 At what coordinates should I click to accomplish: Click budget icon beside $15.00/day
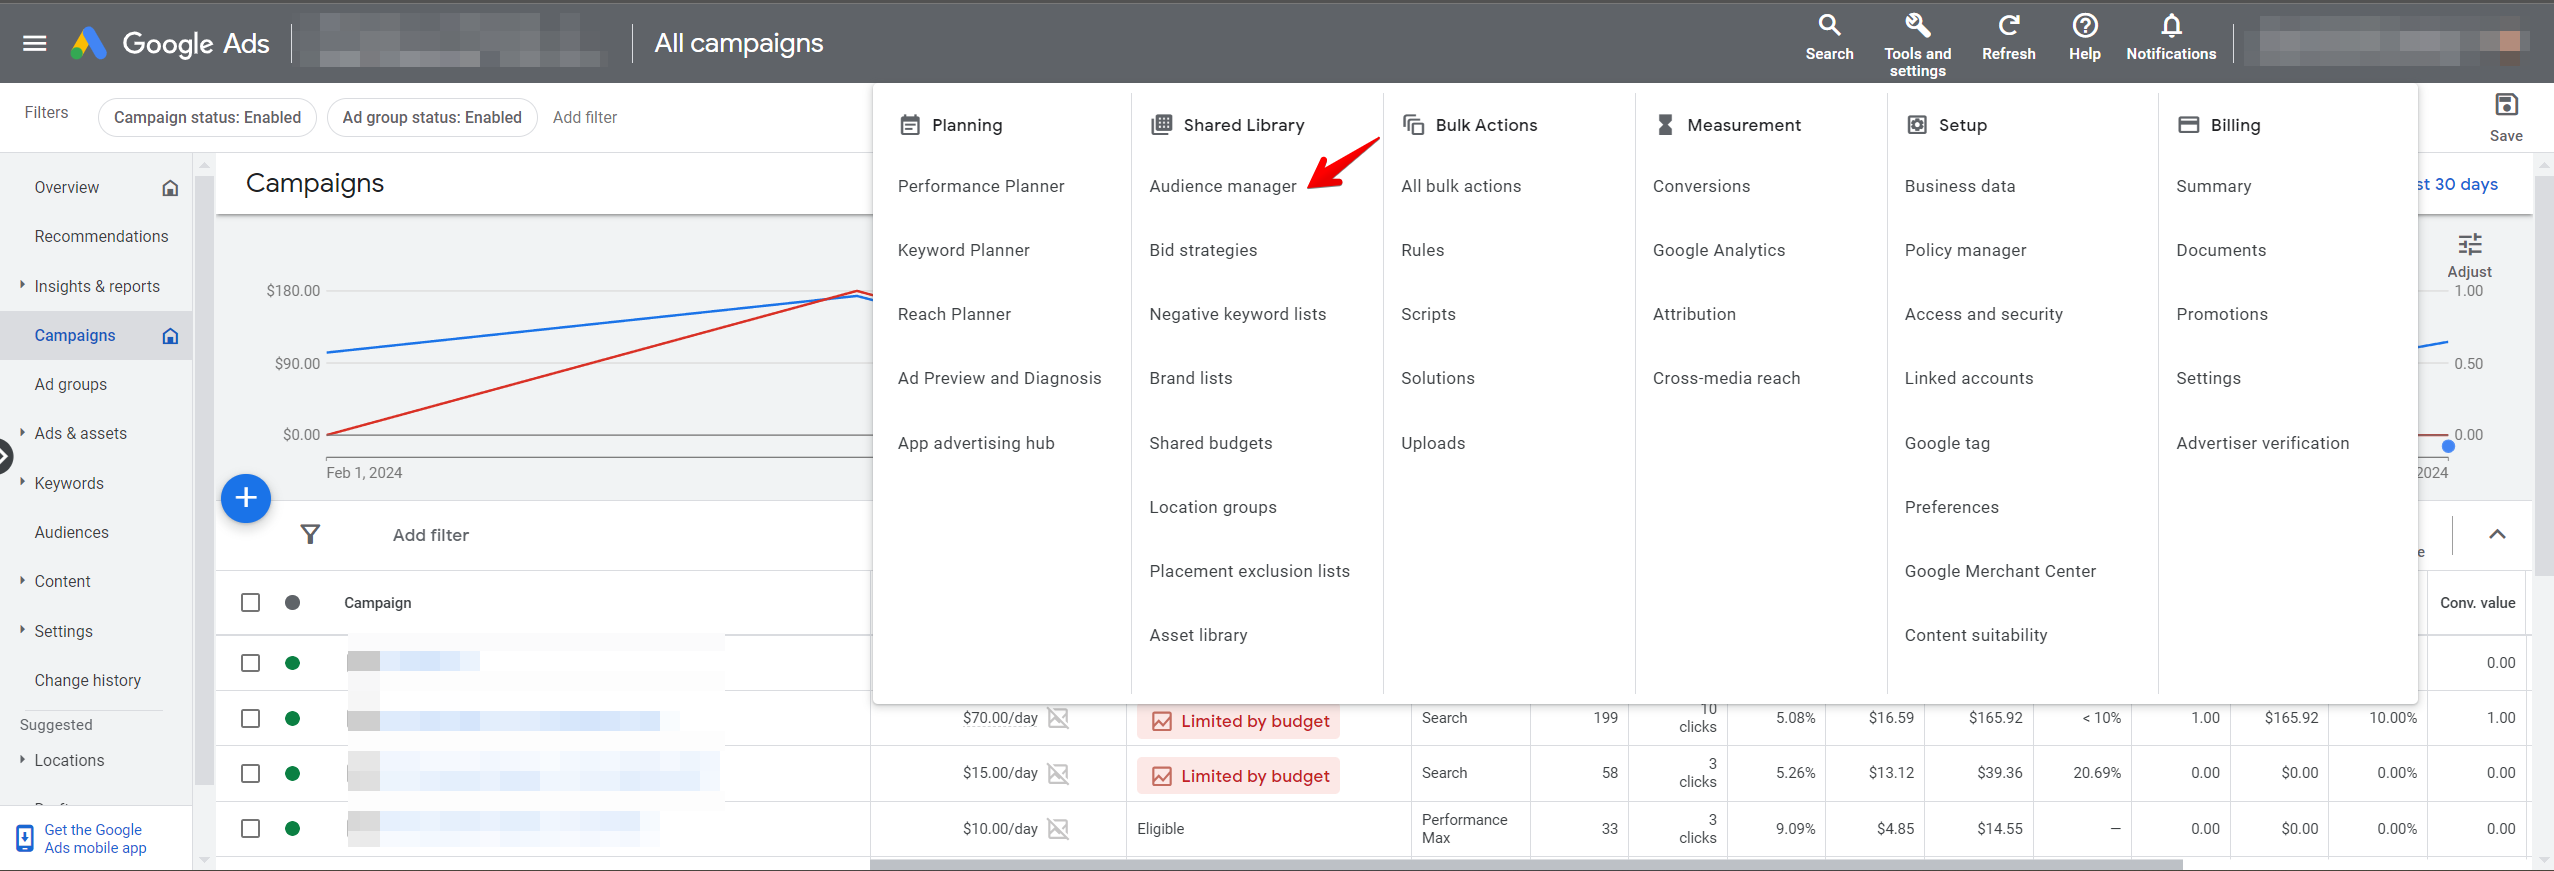point(1058,773)
